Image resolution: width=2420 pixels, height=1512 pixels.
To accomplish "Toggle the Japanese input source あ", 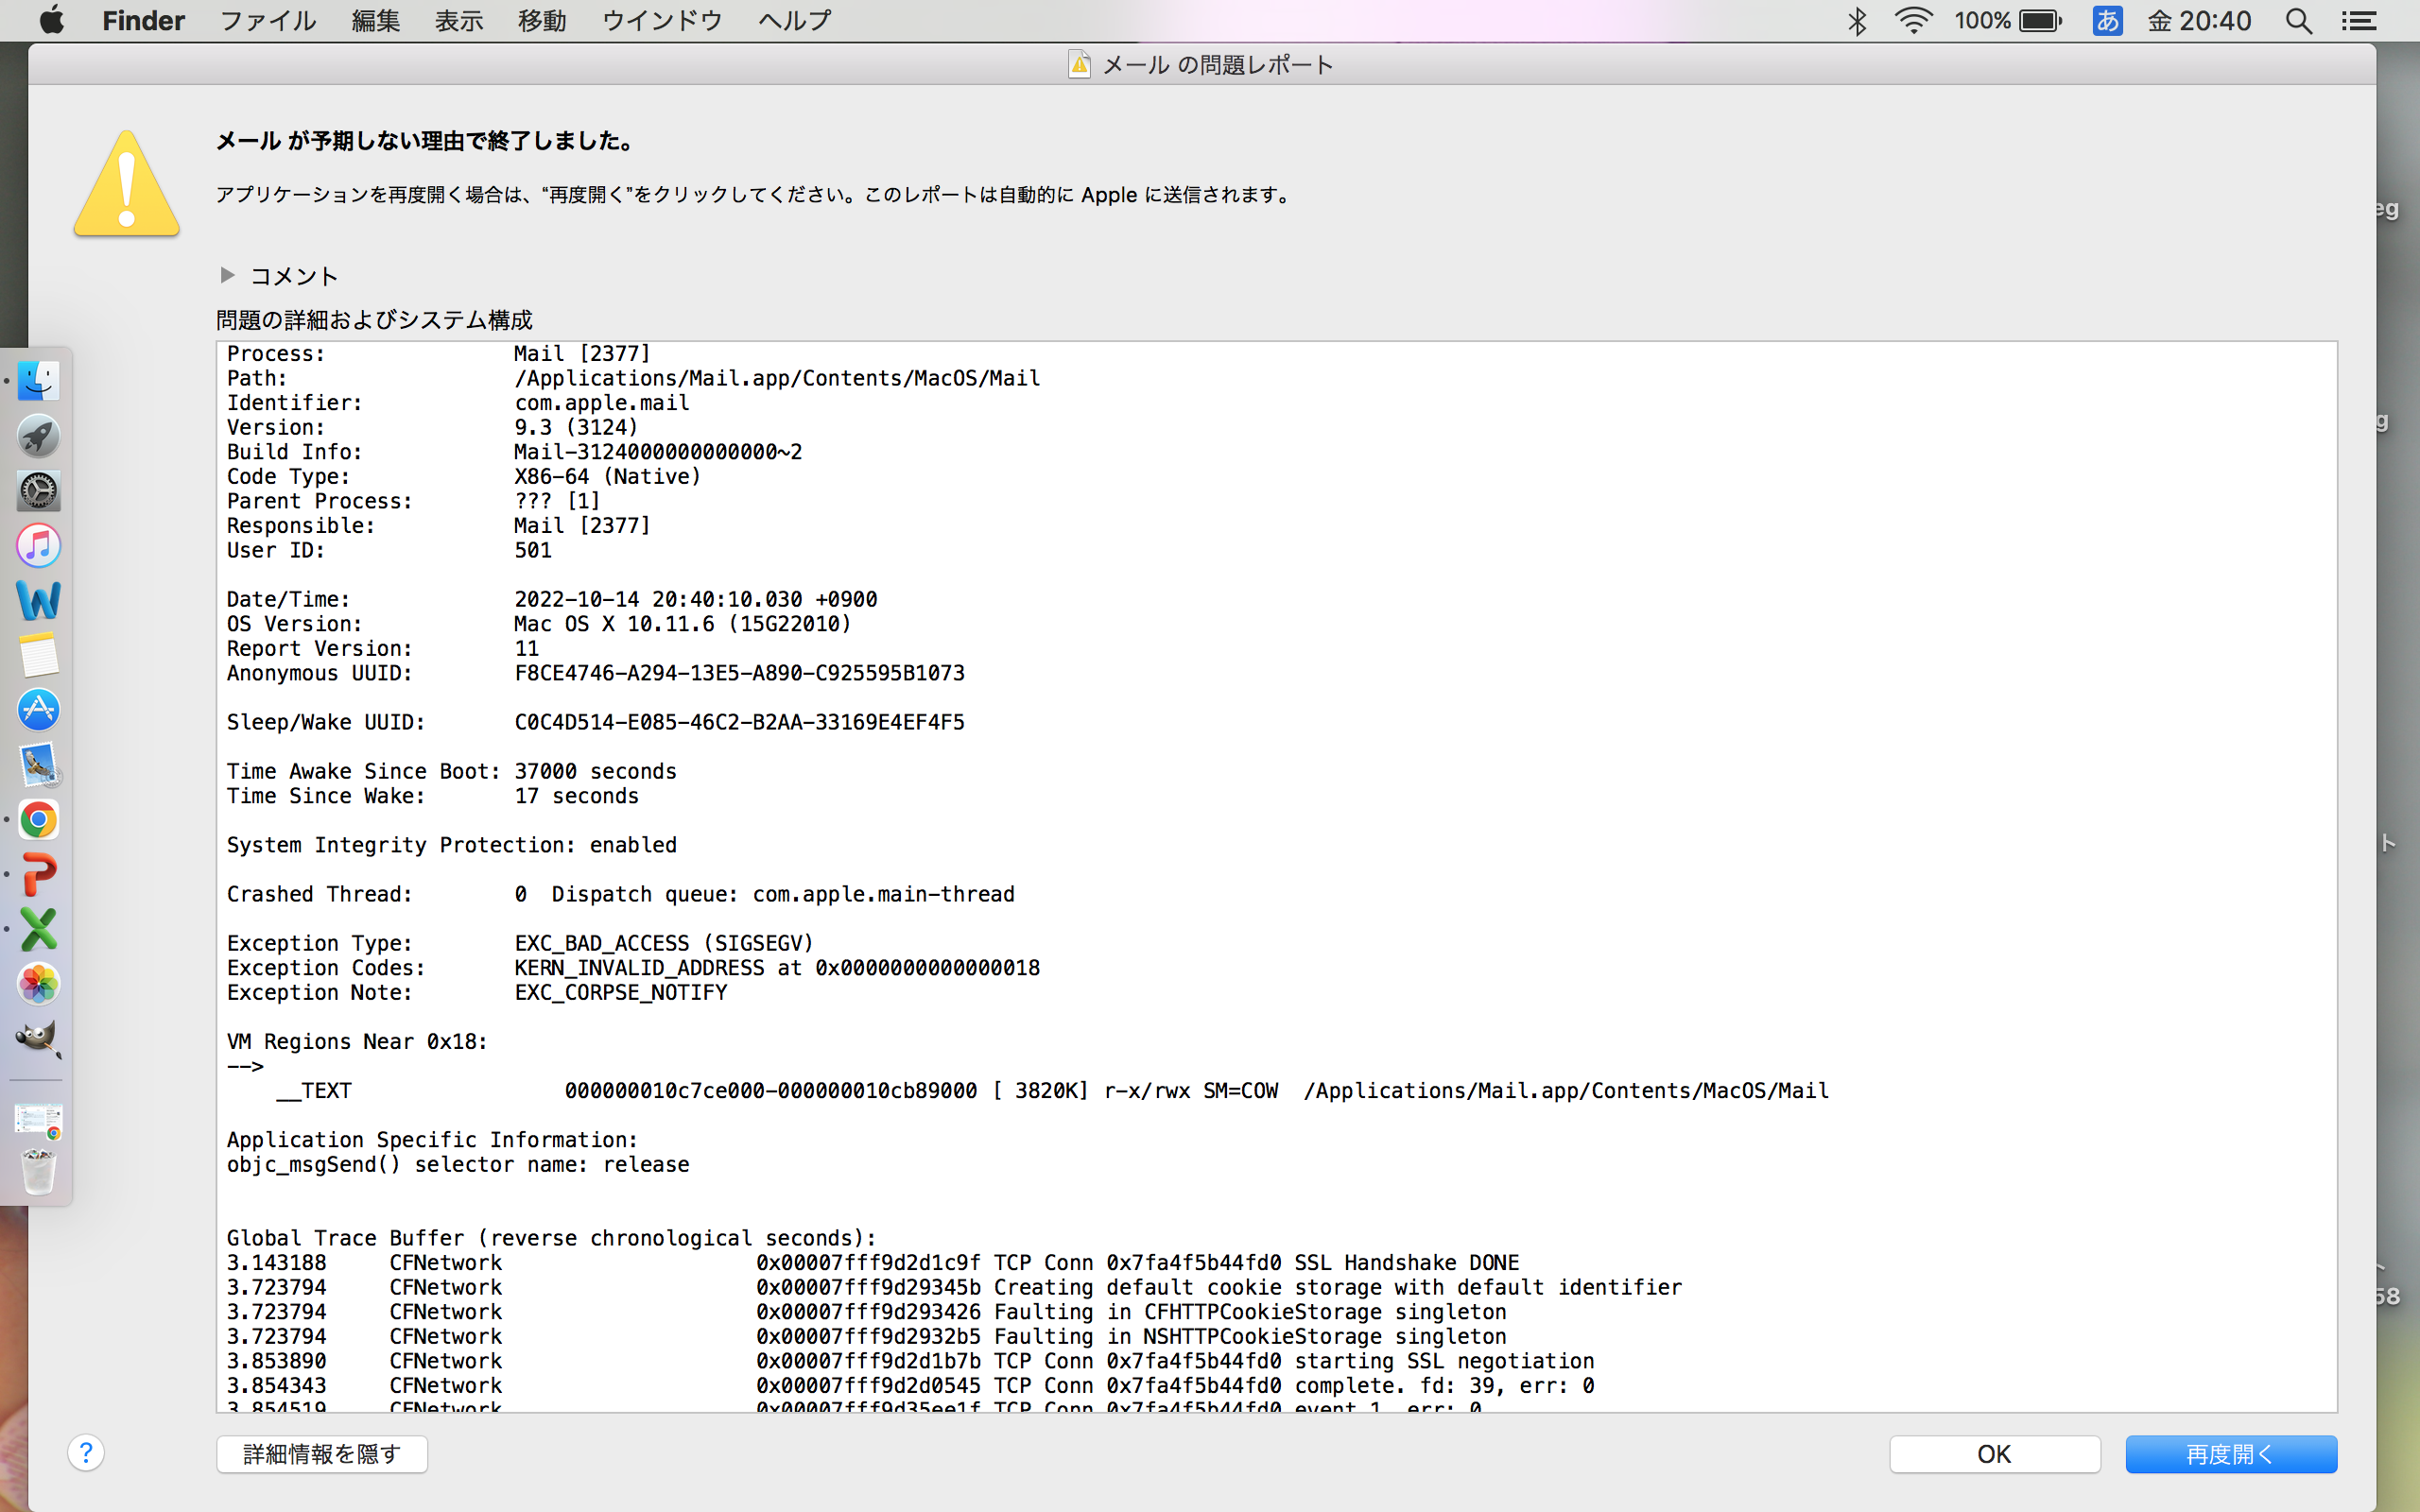I will 2107,21.
